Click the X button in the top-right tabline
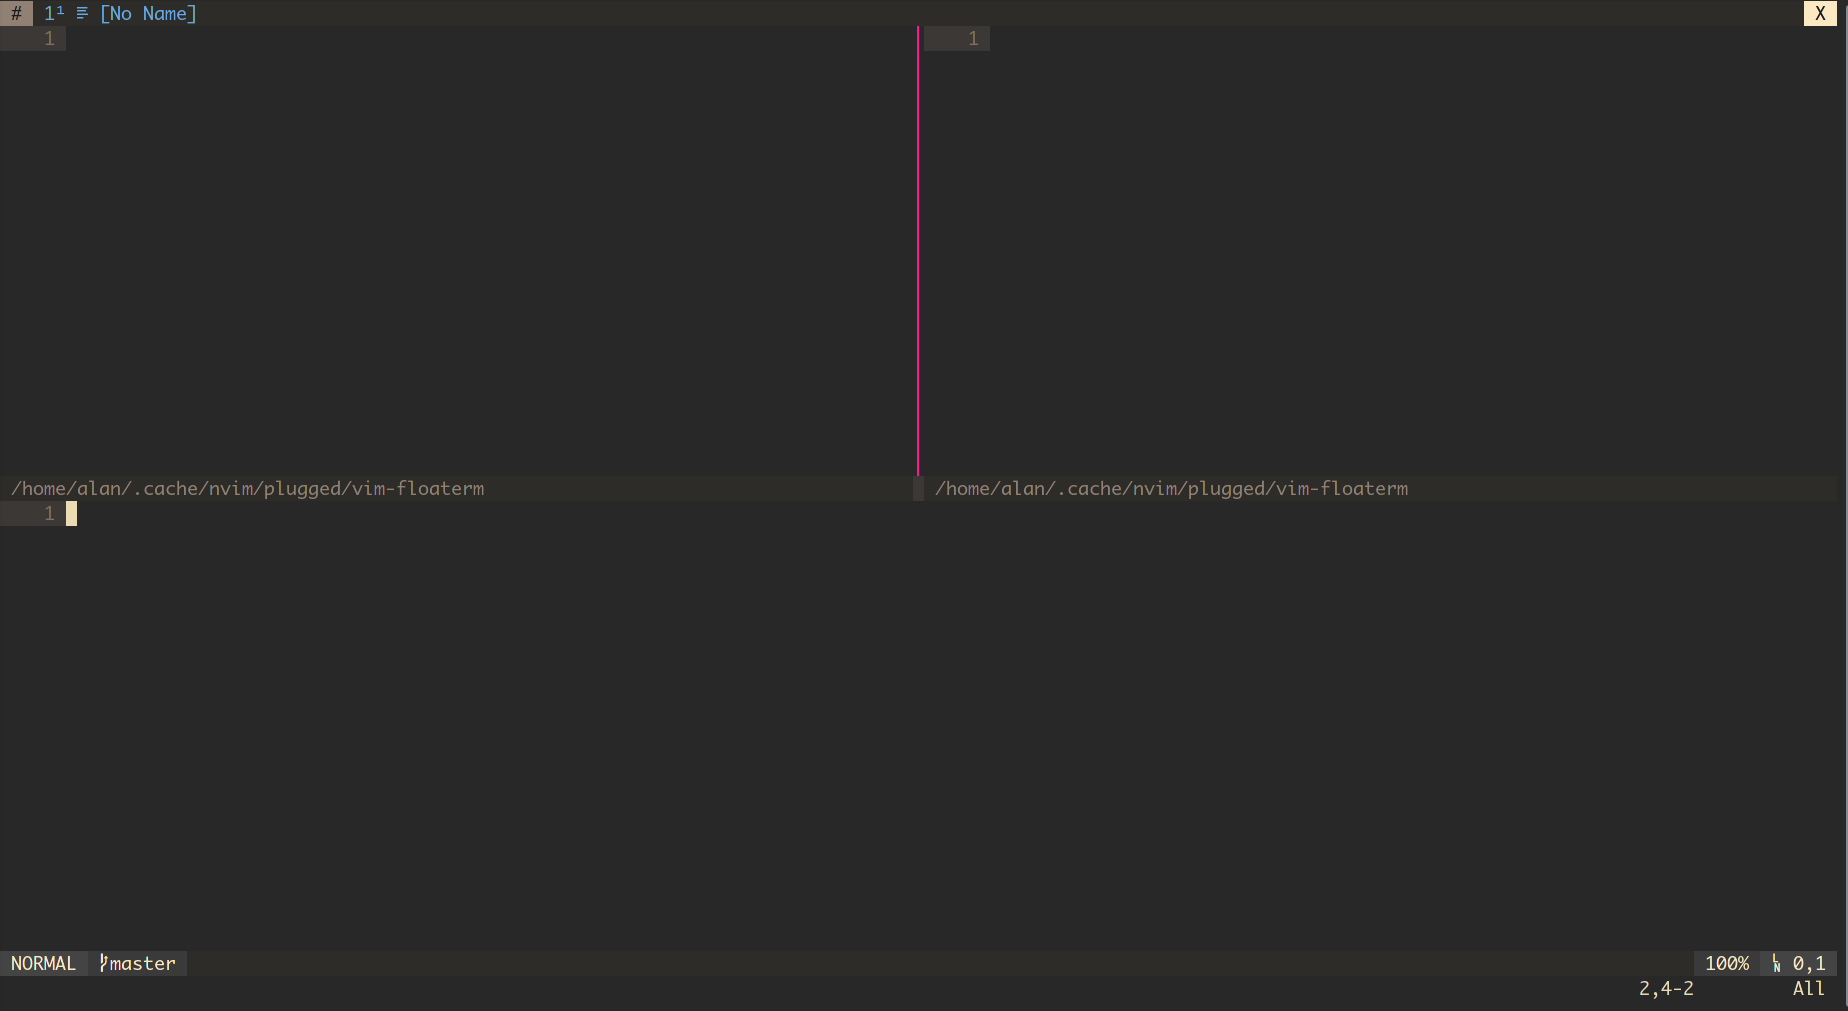 click(x=1820, y=13)
